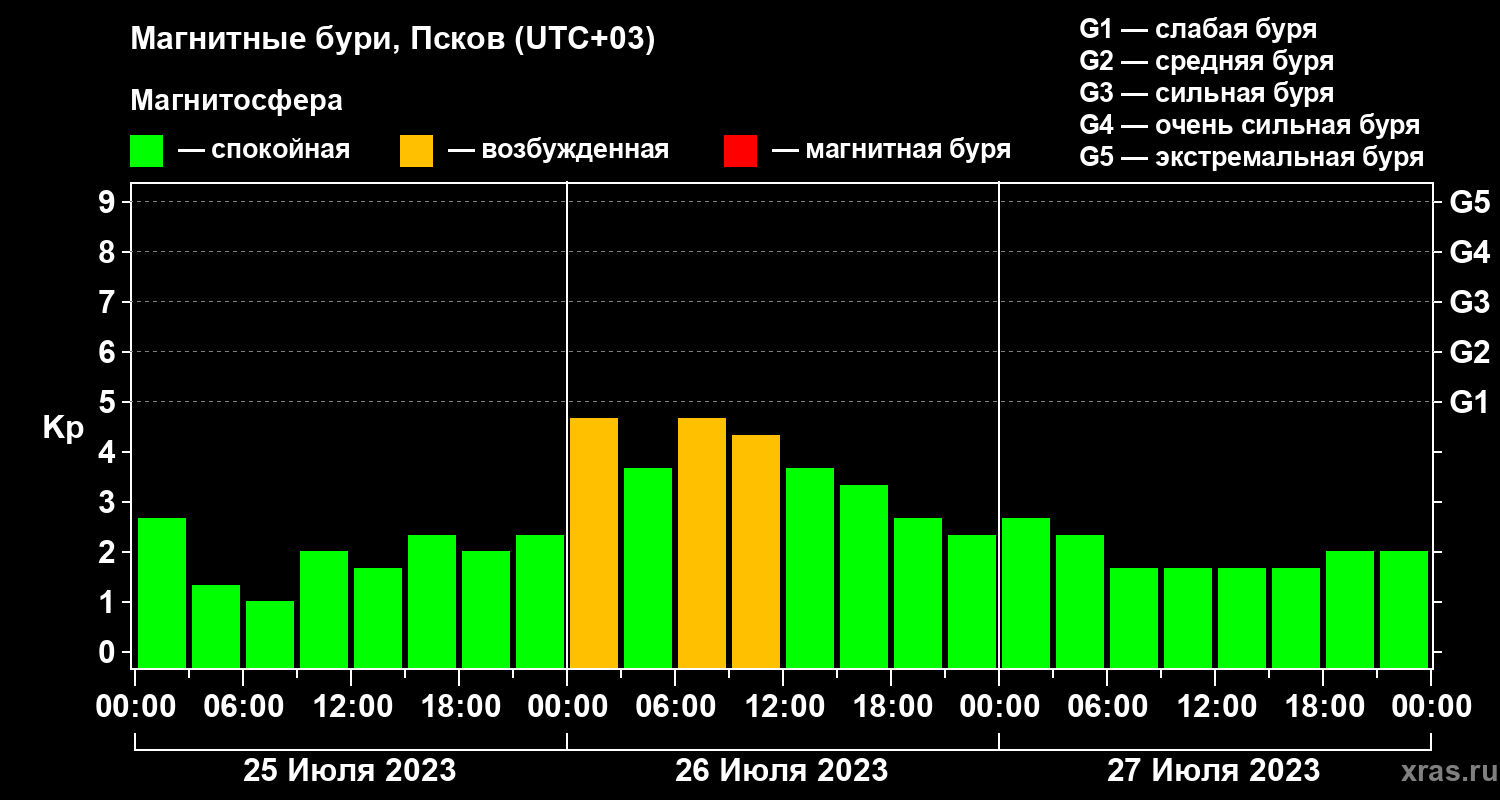Click the green bar for 03:00–06:00 on 26 July

(648, 568)
